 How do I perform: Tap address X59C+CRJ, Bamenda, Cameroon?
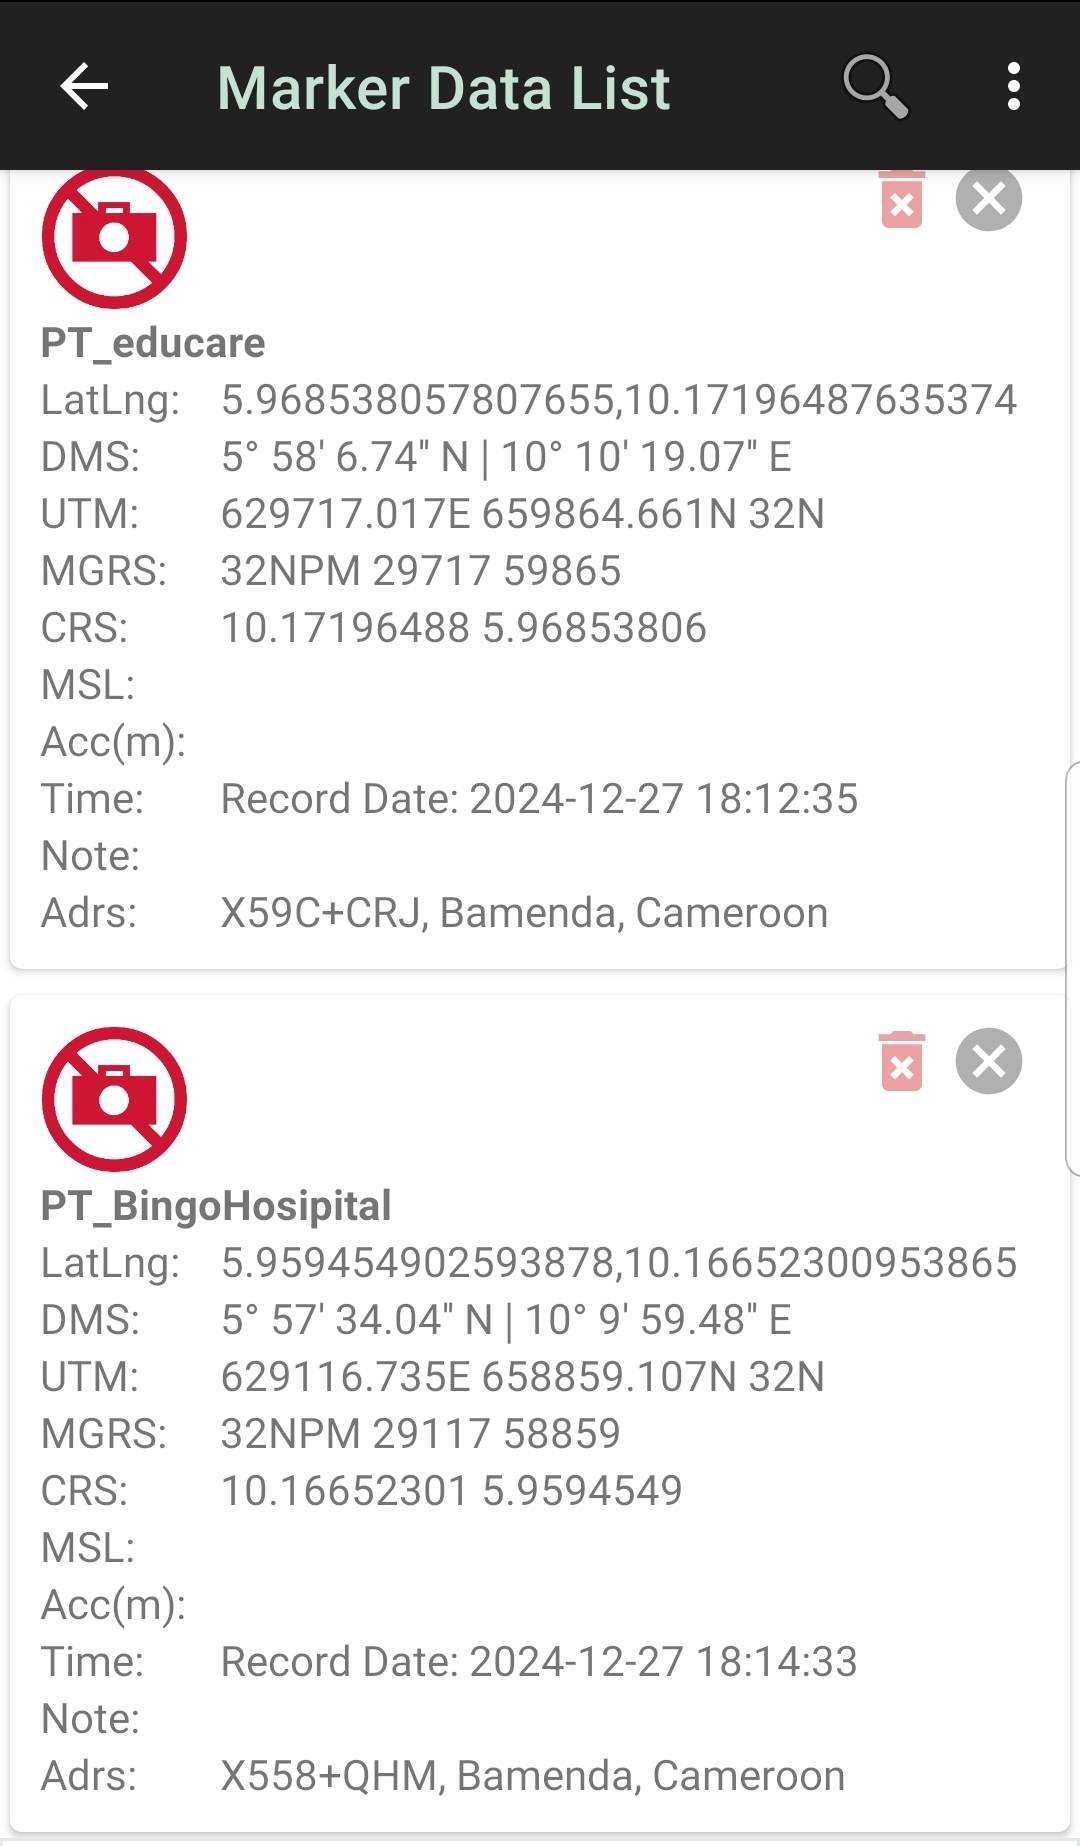point(524,913)
